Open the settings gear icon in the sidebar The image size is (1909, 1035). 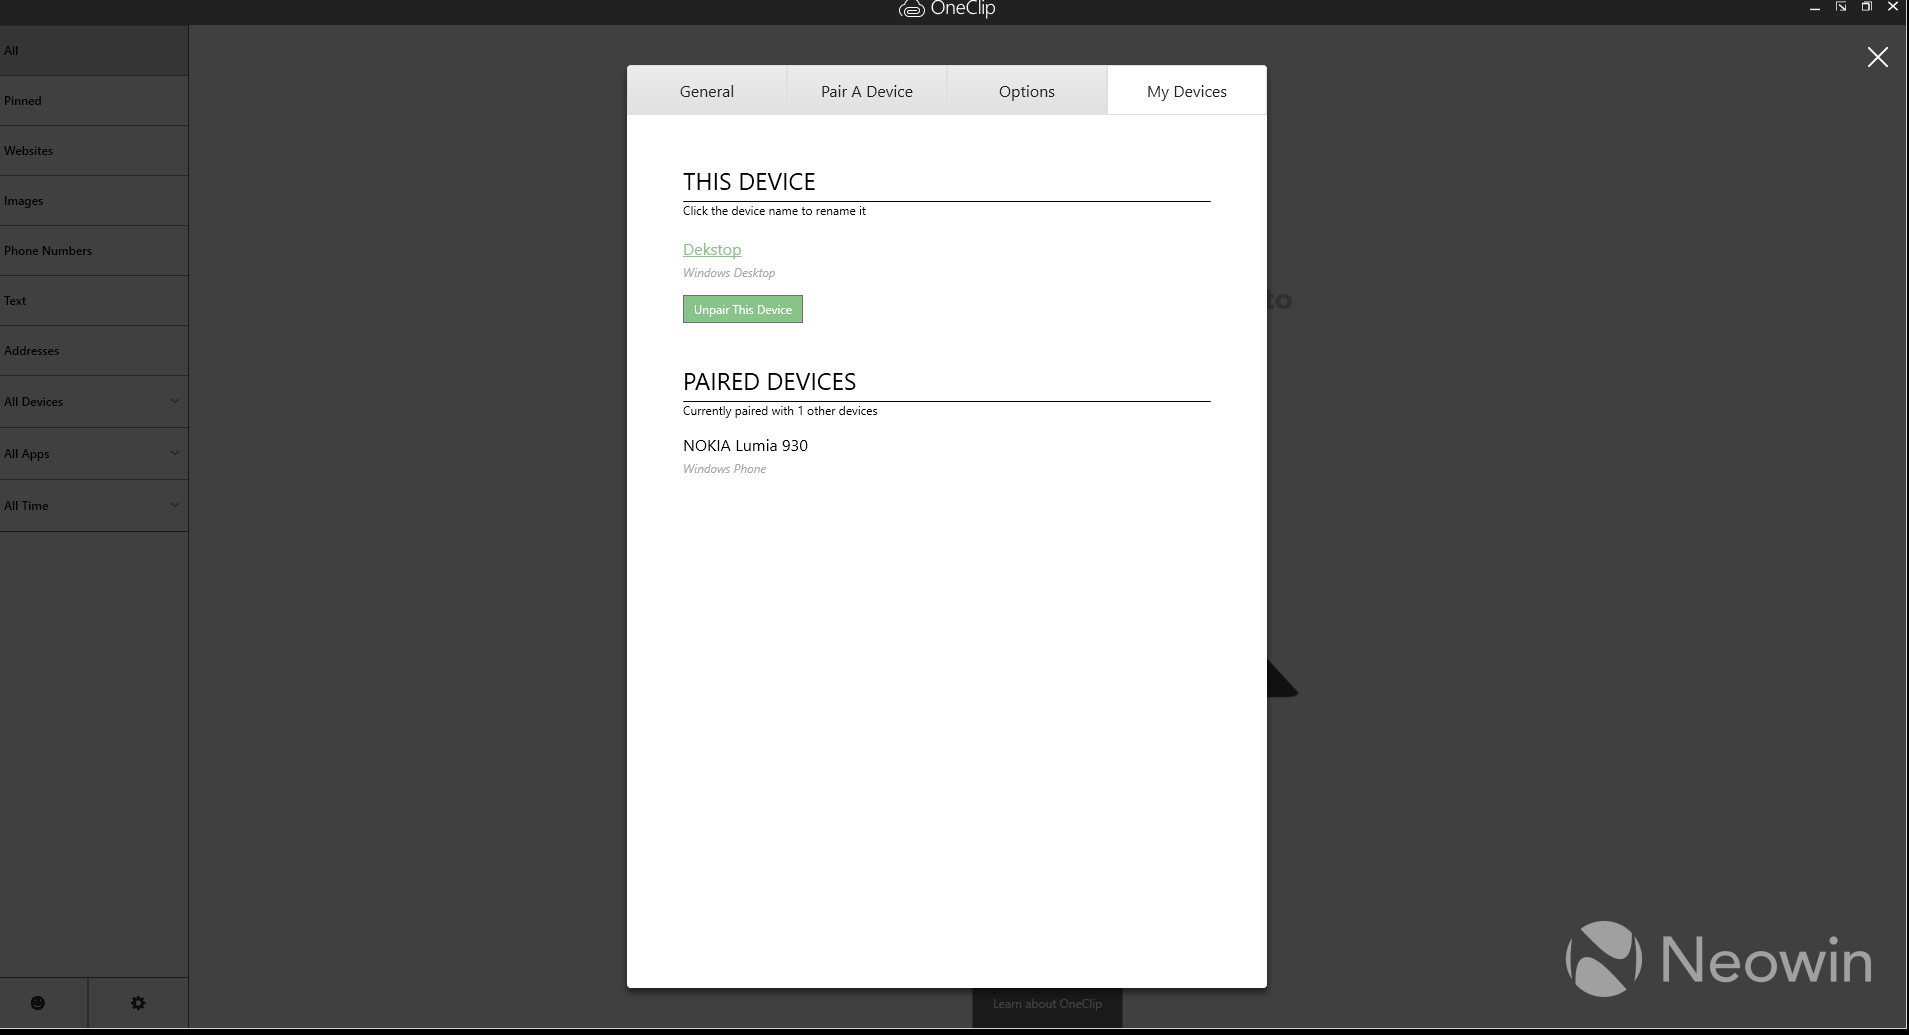click(x=138, y=1003)
